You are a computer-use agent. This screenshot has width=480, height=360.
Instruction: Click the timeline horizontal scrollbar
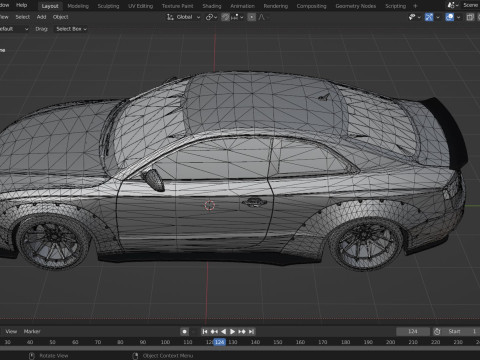240,348
